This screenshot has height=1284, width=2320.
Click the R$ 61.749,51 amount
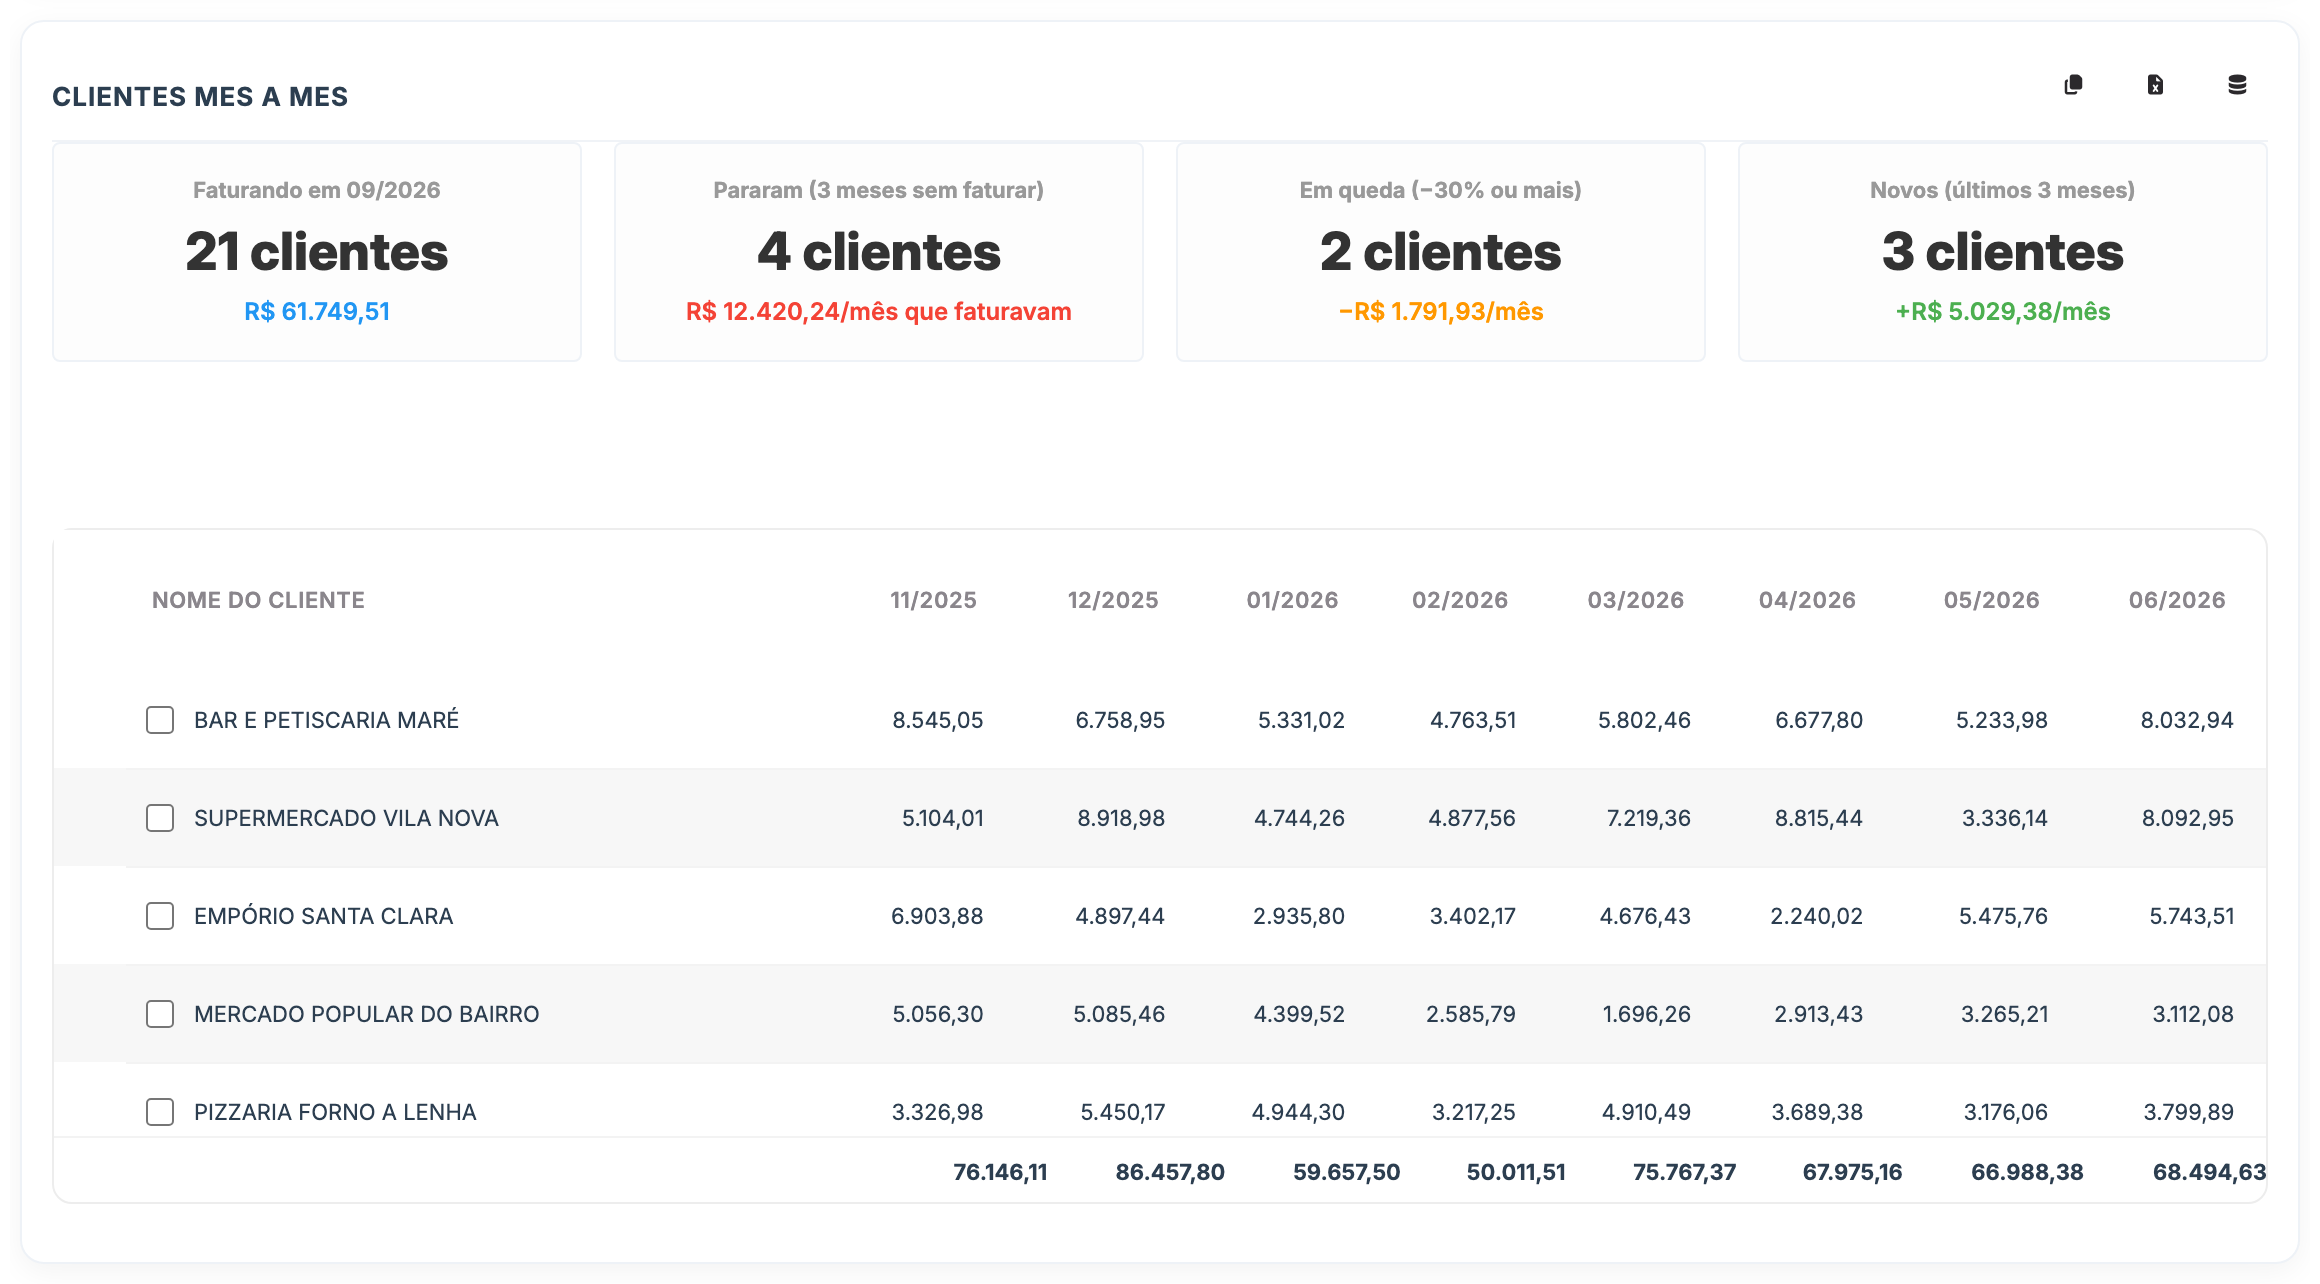pos(317,312)
